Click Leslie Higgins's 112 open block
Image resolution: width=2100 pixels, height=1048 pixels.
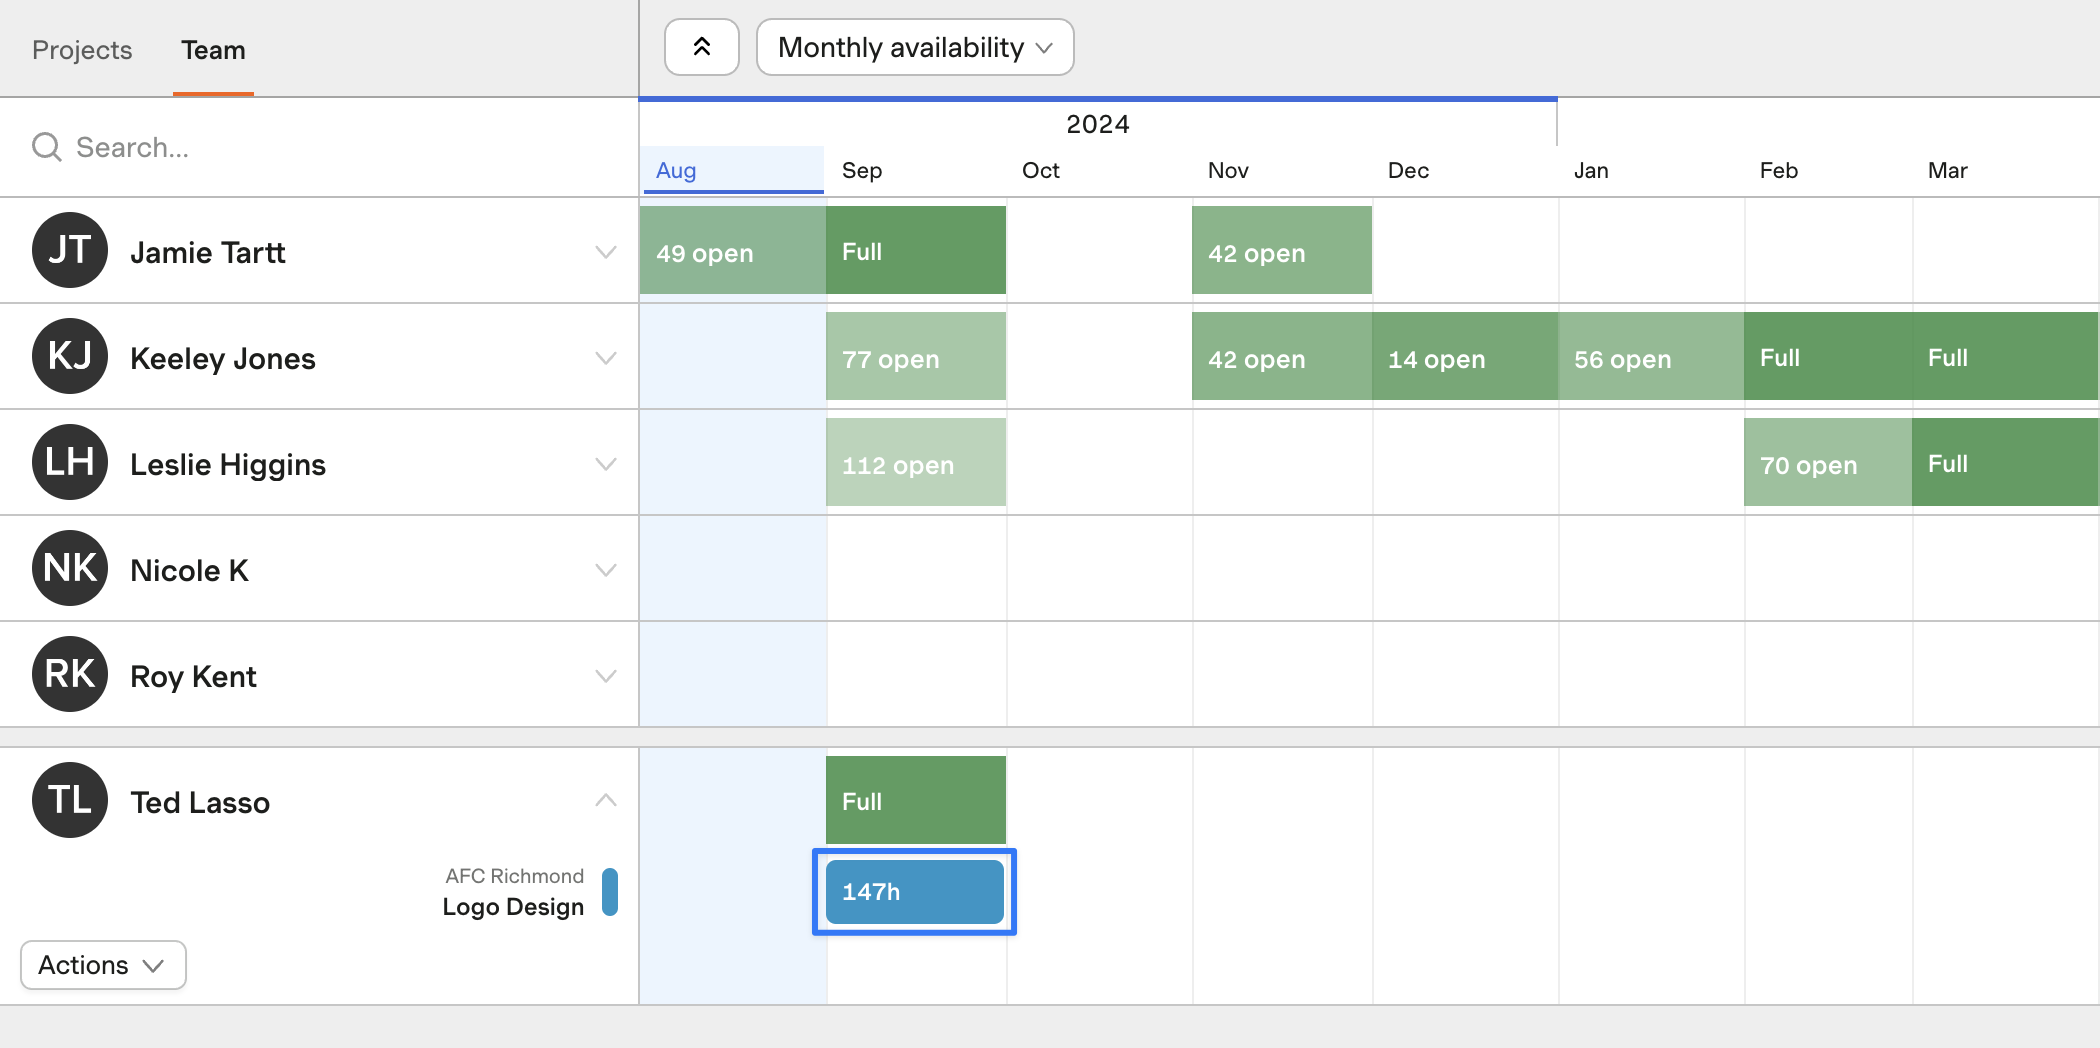[x=916, y=462]
